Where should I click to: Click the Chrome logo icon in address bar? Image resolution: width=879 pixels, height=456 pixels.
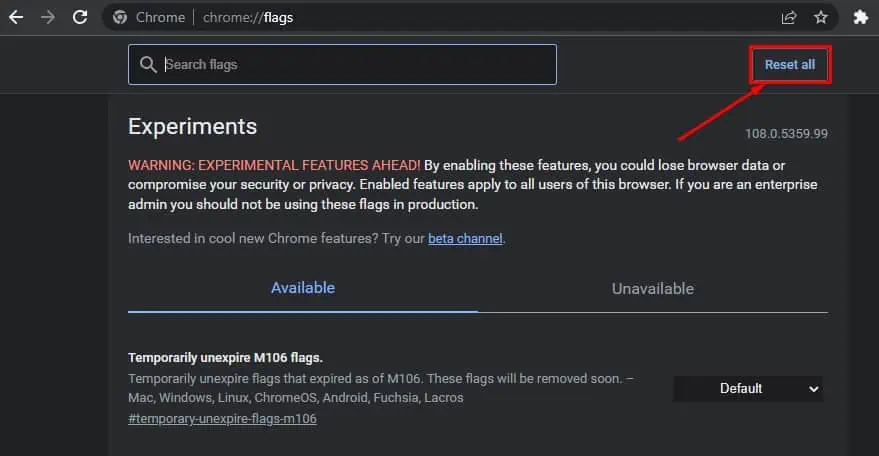[119, 17]
